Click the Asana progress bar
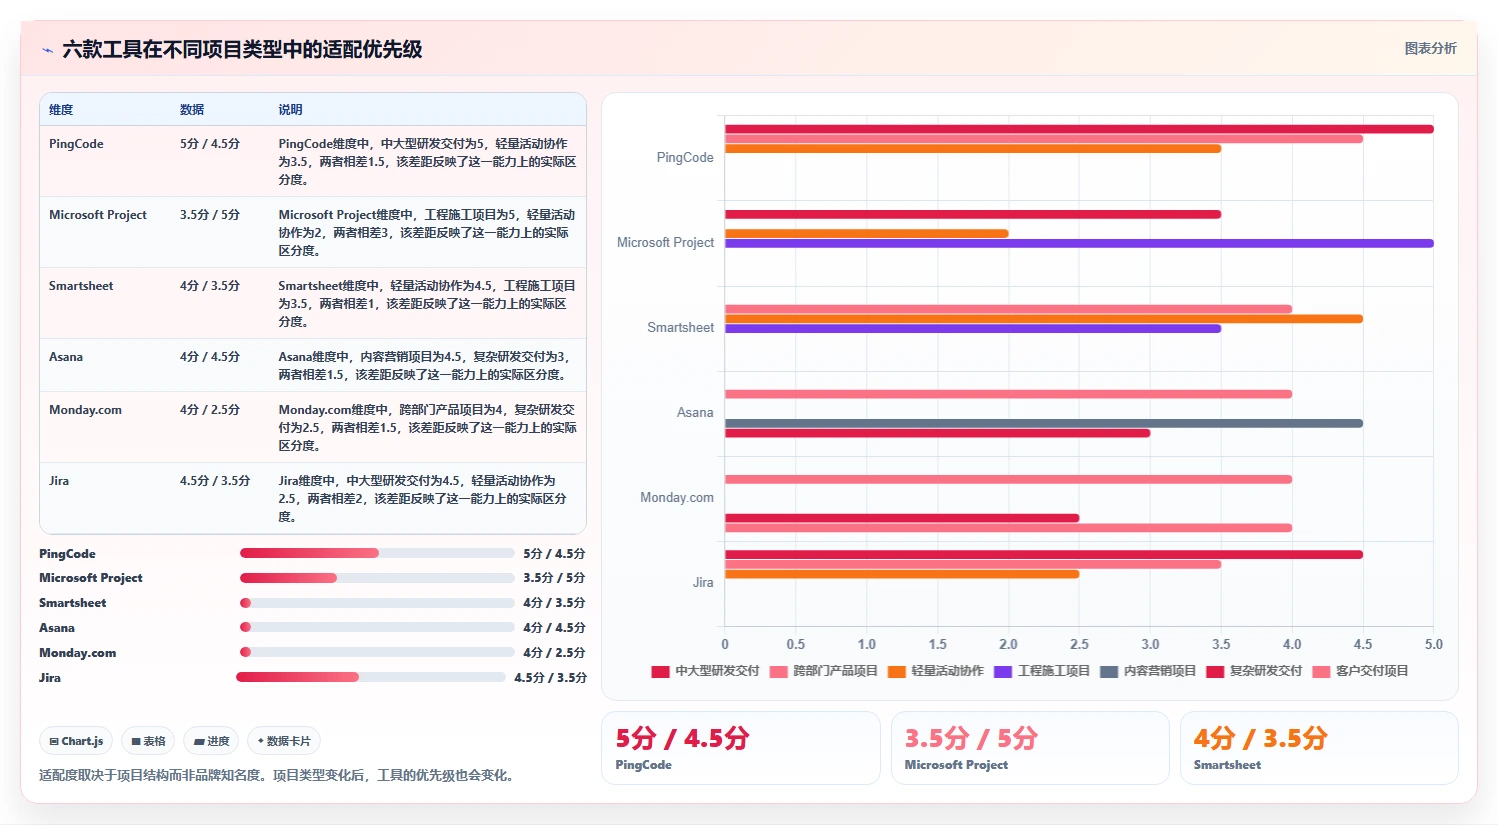1498x825 pixels. (377, 627)
